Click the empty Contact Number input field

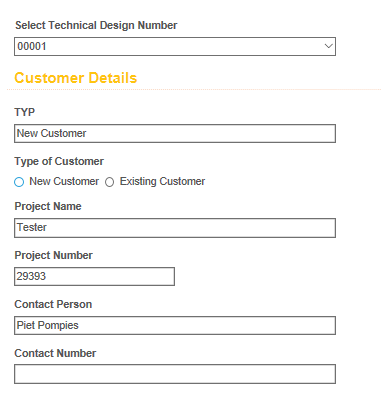pos(175,374)
